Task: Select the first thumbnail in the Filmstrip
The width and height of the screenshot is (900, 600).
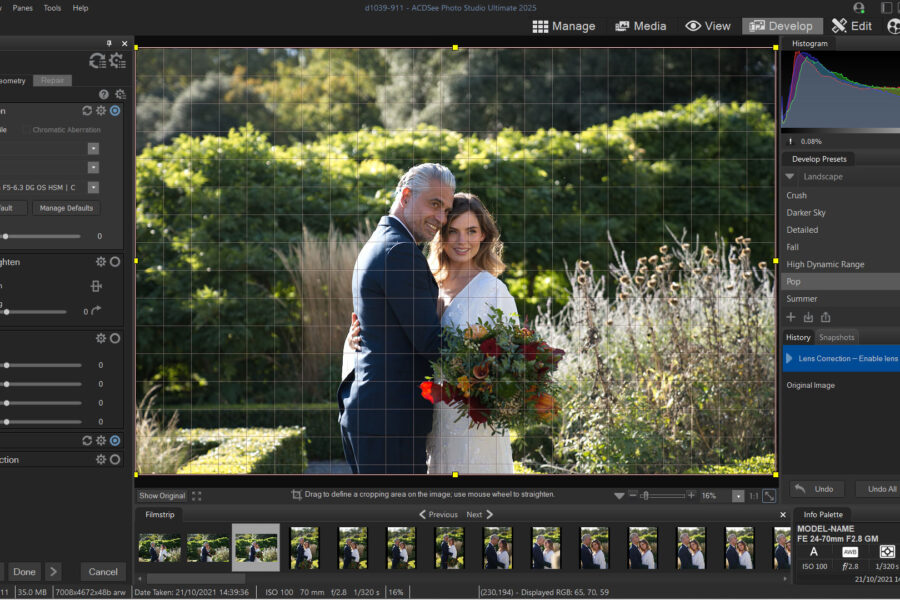Action: click(159, 548)
